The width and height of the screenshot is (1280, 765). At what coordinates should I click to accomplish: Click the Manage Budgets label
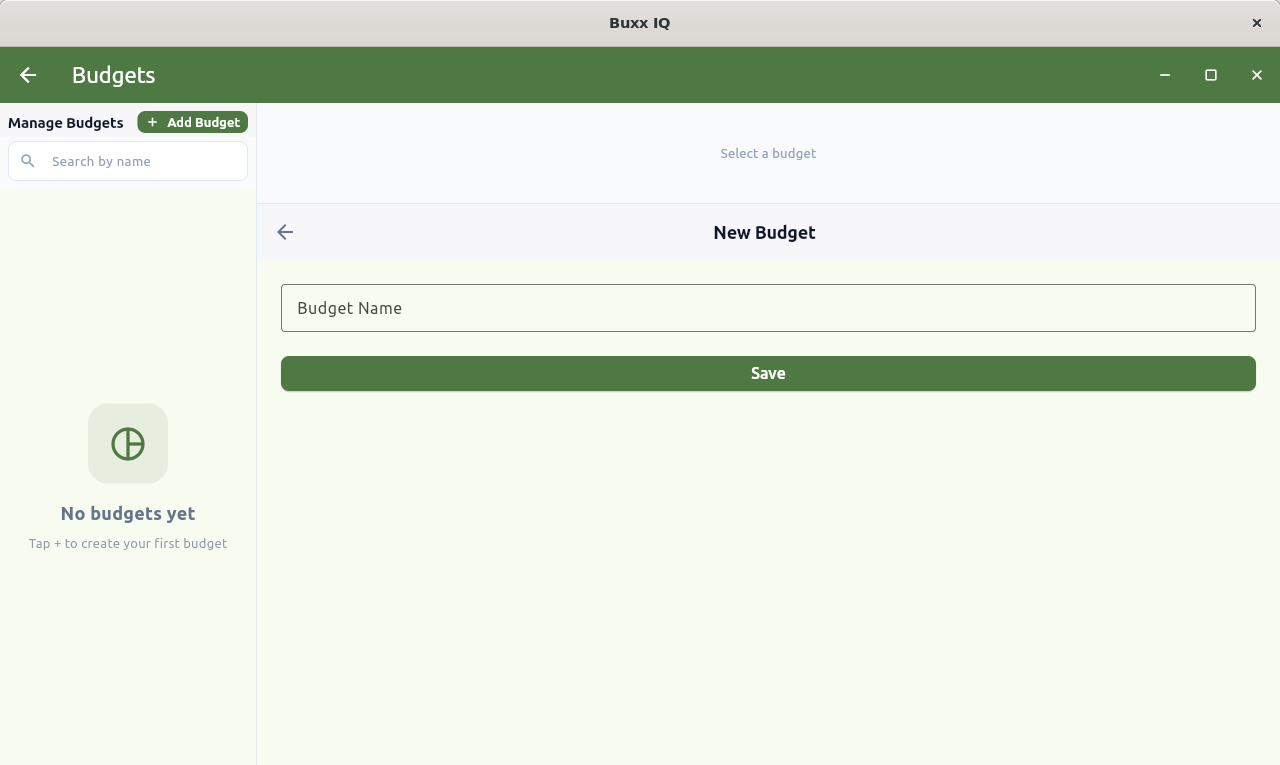[66, 123]
